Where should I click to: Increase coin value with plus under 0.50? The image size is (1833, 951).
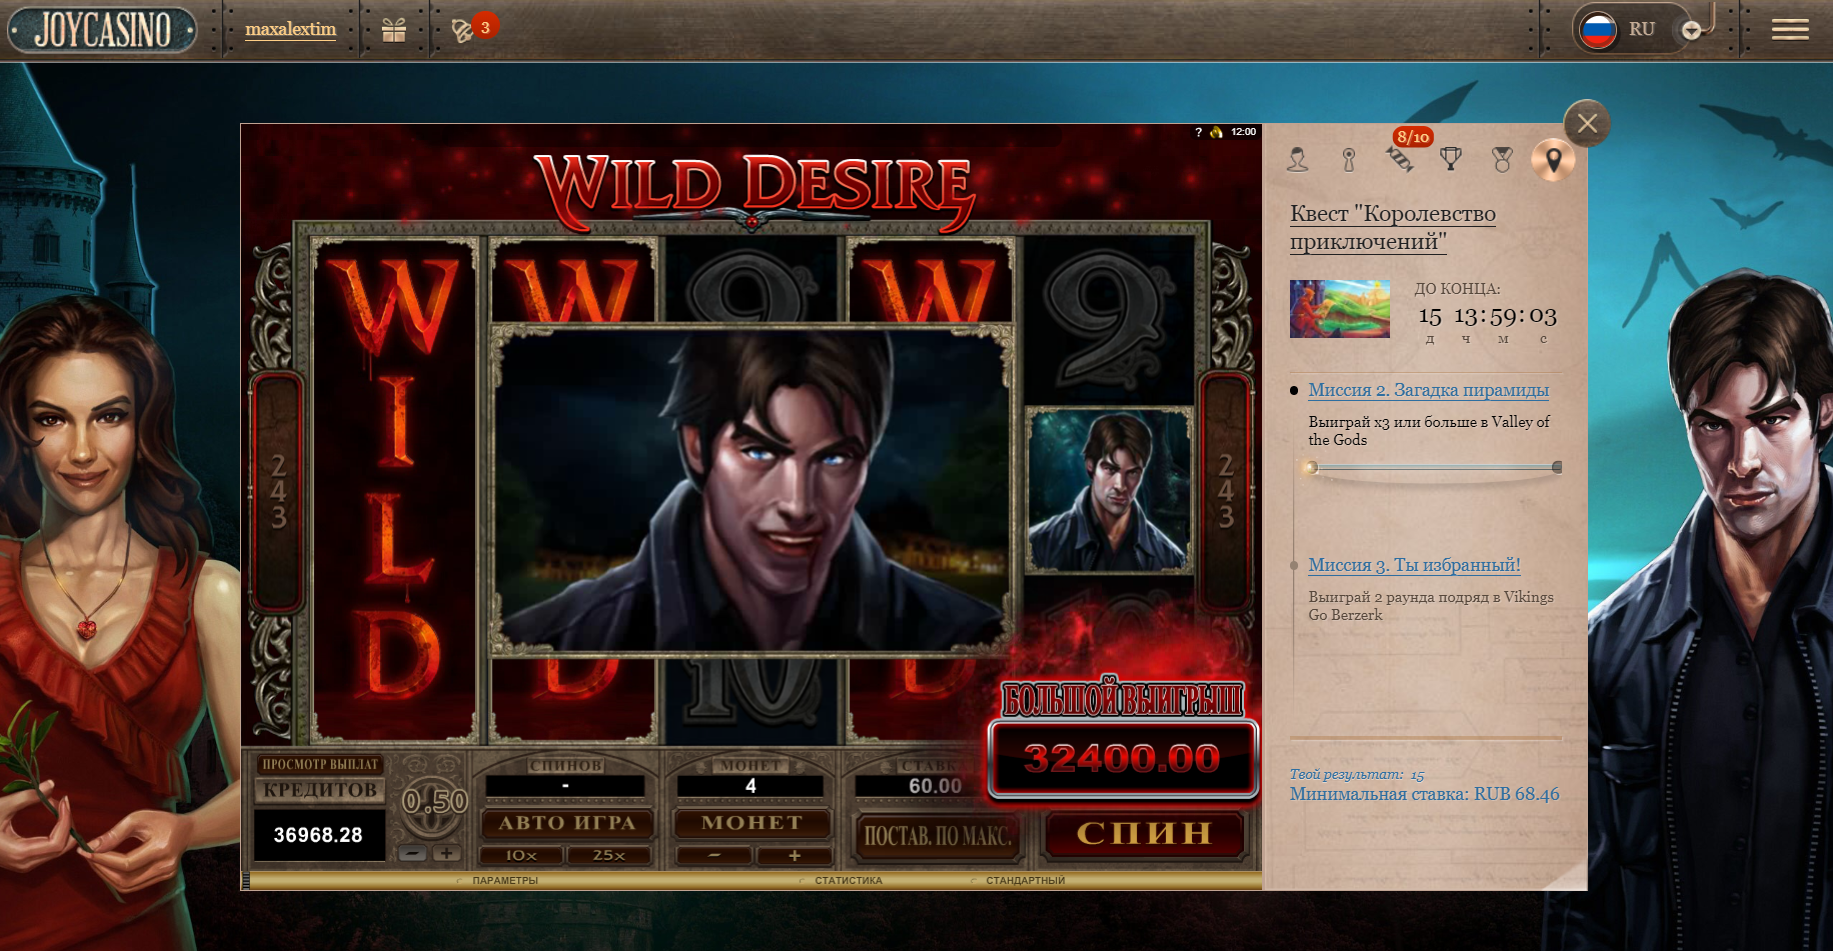pos(447,854)
